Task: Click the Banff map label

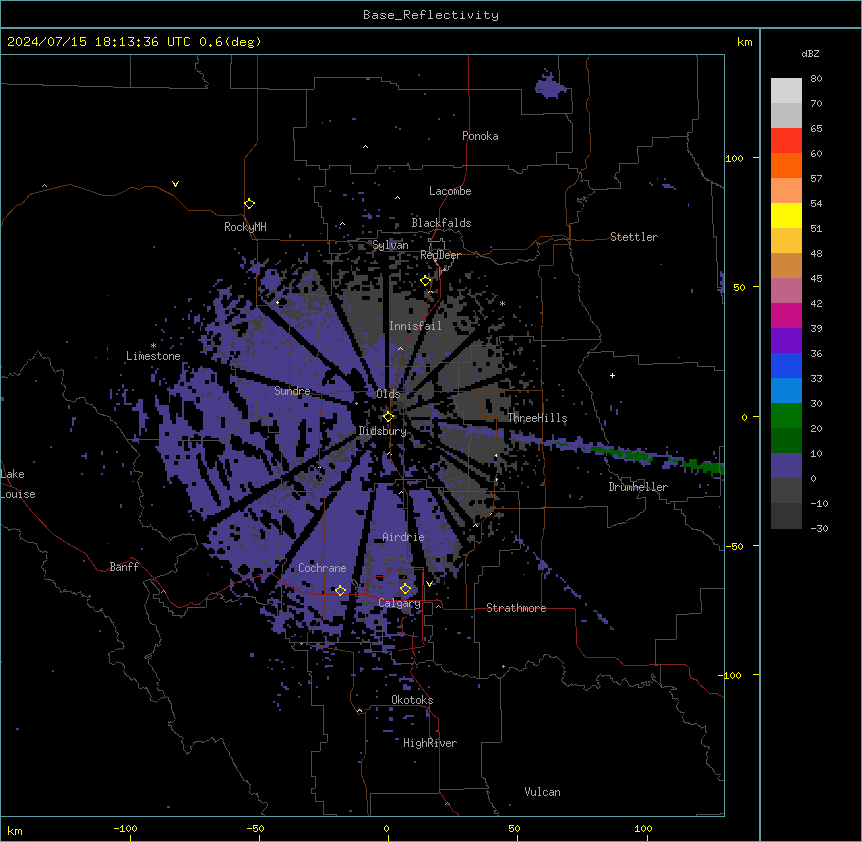Action: (x=124, y=567)
